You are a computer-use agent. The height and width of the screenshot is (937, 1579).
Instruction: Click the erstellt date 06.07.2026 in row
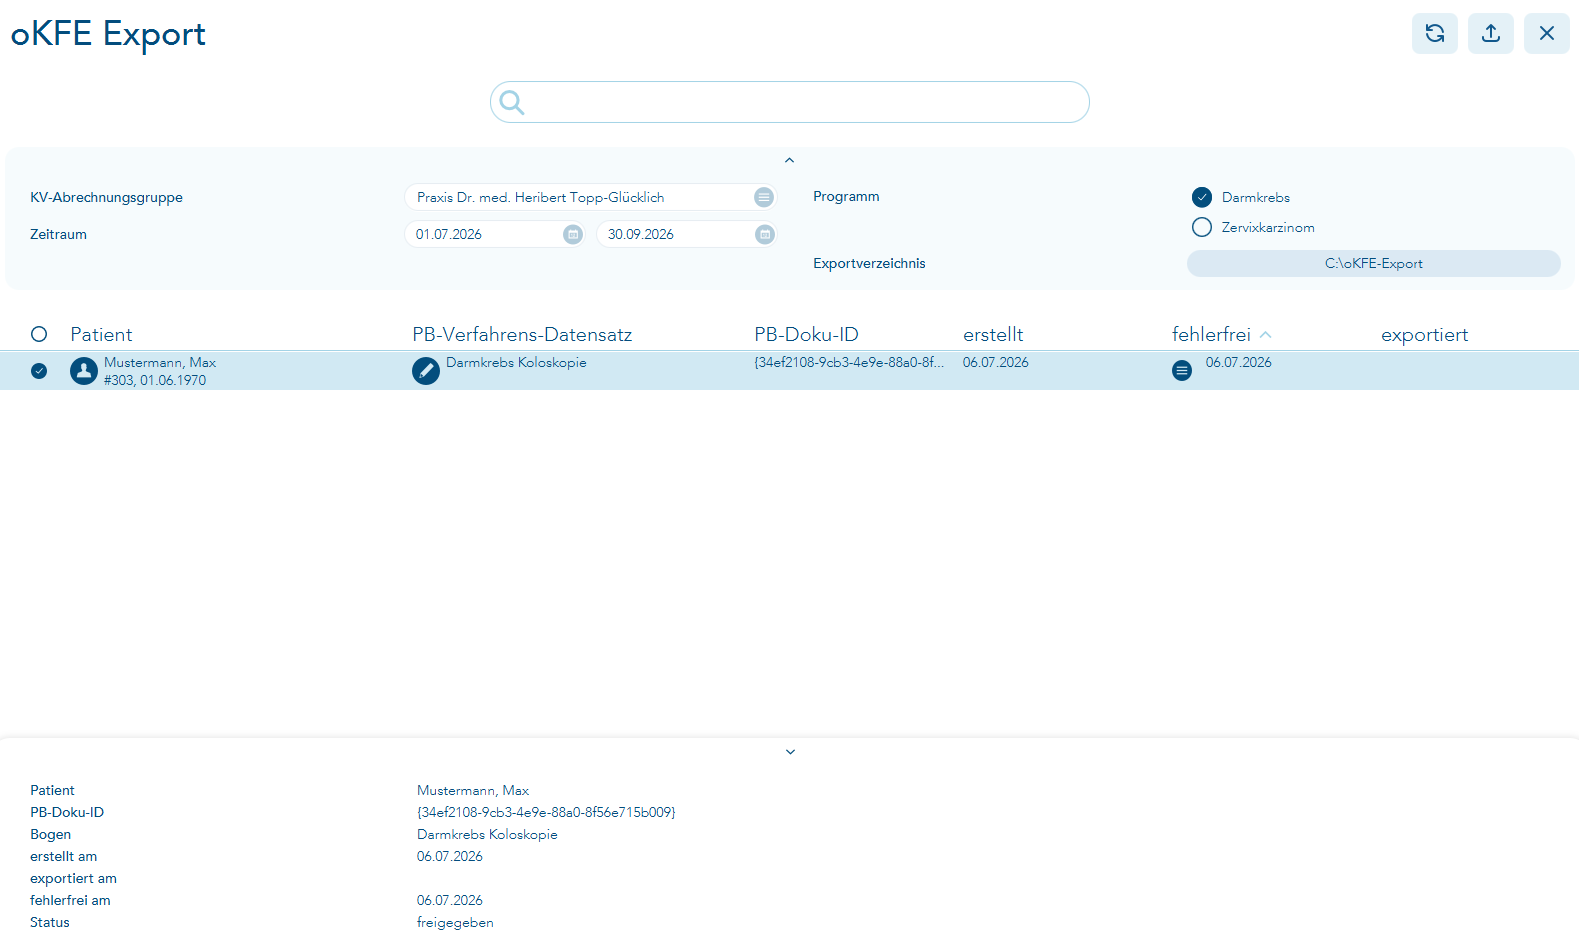pos(995,362)
